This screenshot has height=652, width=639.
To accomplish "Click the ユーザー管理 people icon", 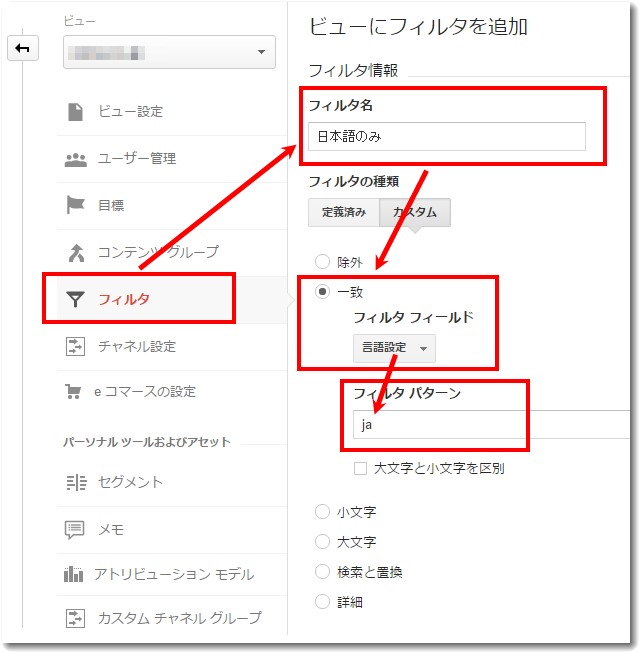I will point(75,159).
